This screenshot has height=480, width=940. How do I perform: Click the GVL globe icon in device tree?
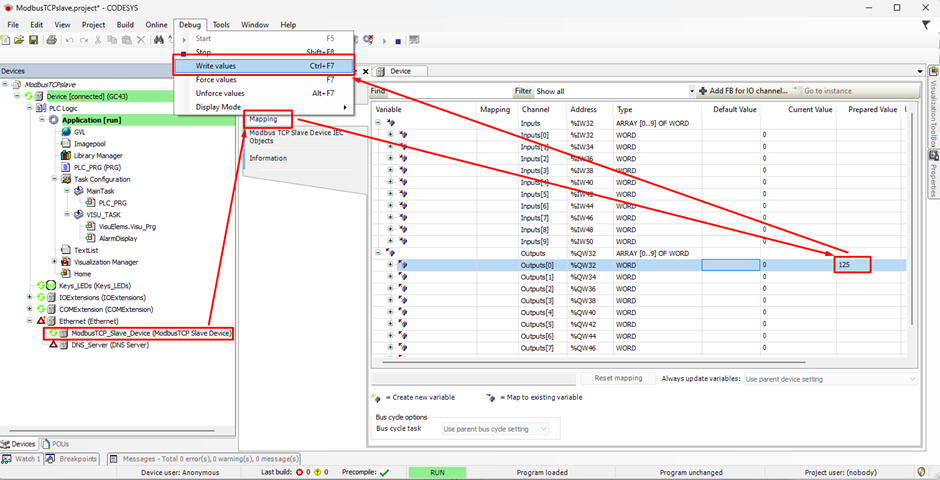coord(66,132)
